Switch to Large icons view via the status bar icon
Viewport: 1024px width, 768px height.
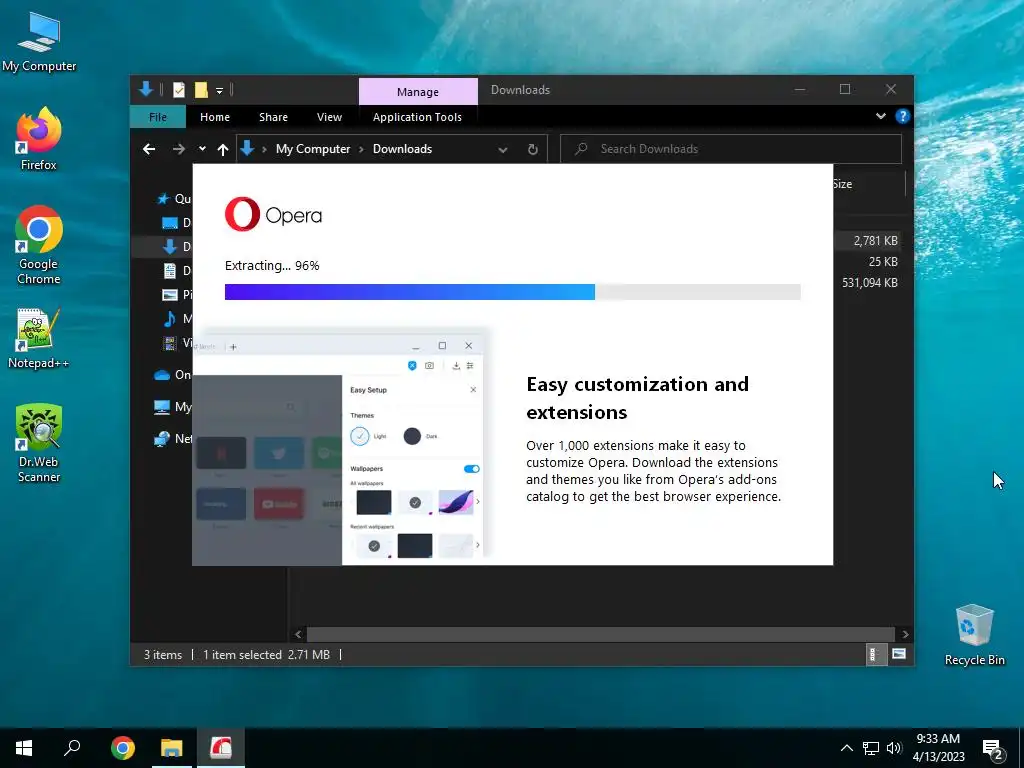coord(899,654)
